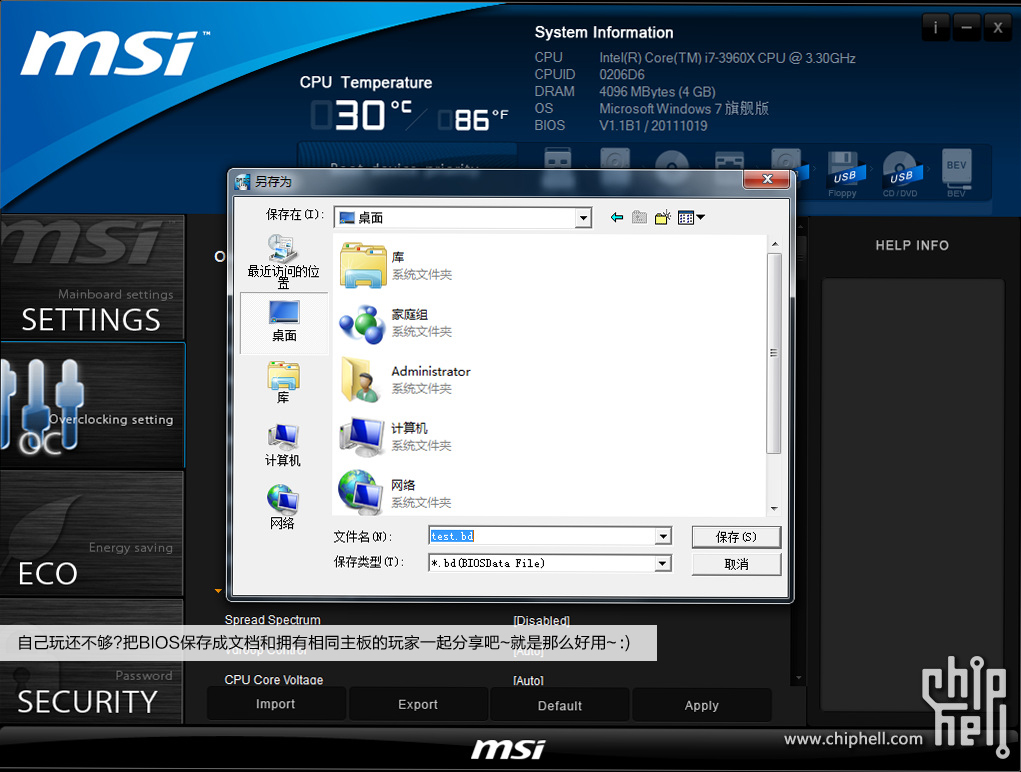
Task: Select Computer (计算机) in the places bar
Action: (283, 446)
